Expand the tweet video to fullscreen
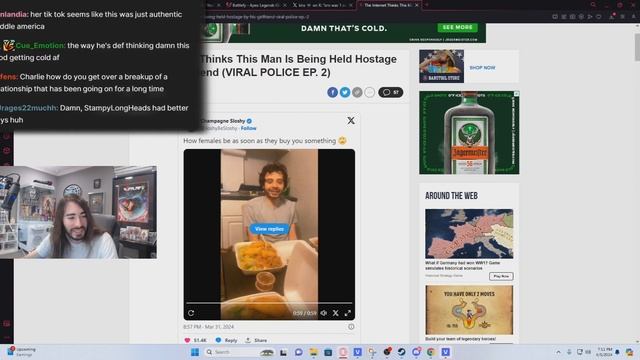 348,313
